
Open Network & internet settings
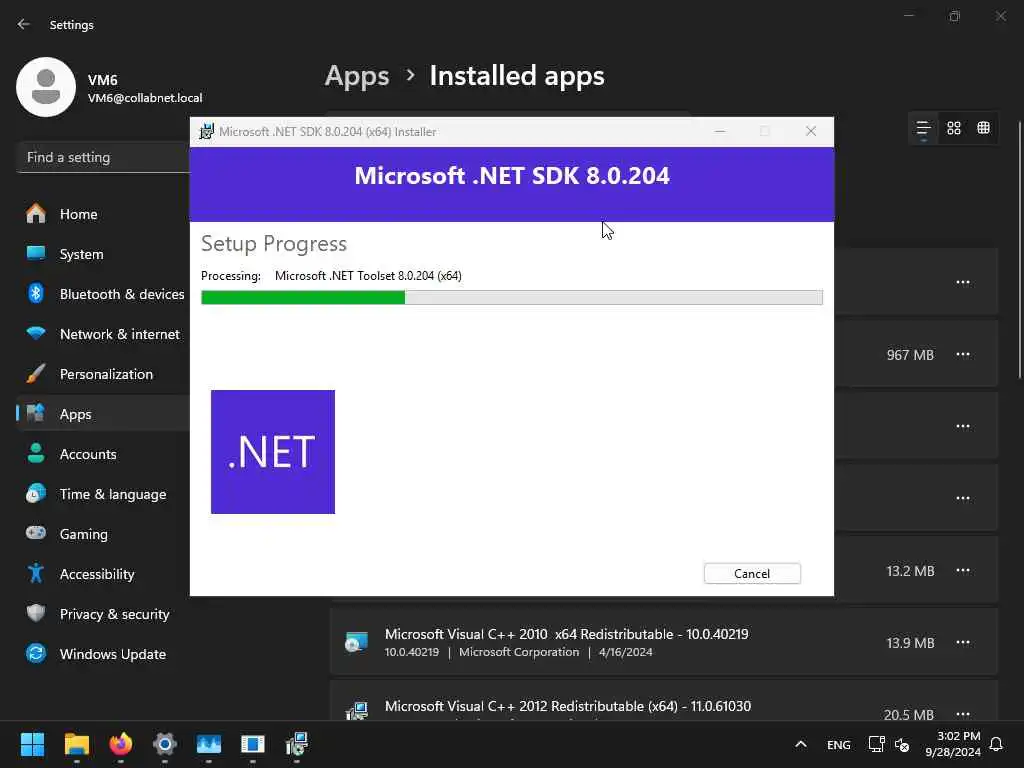tap(103, 334)
